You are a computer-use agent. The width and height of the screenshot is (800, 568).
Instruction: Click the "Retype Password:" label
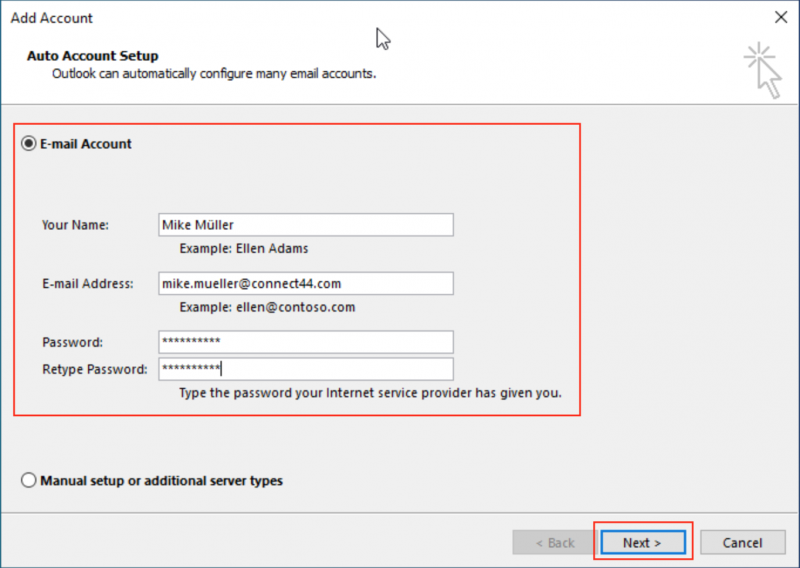point(95,369)
